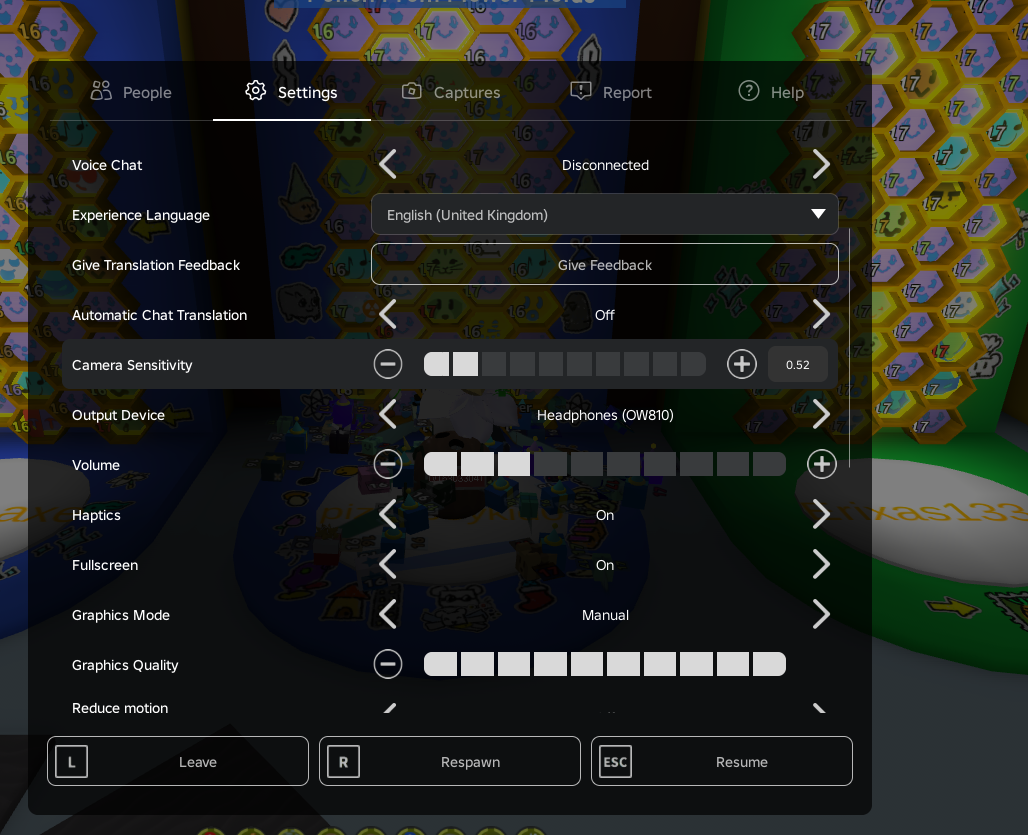This screenshot has height=835, width=1028.
Task: Set Graphics Quality slider to fifth segment
Action: pyautogui.click(x=587, y=664)
